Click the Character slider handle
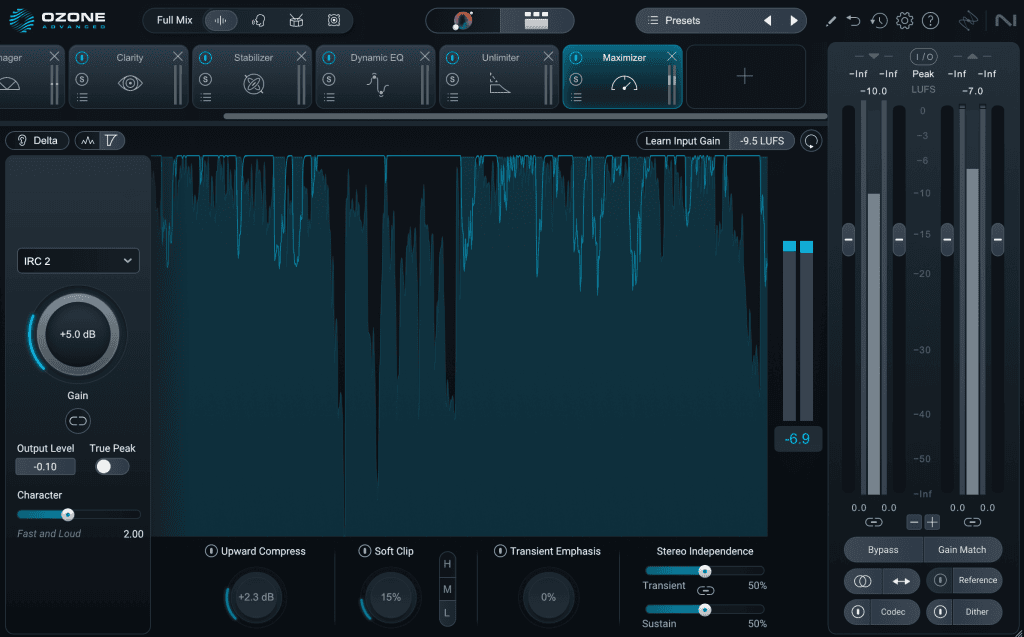 [67, 515]
